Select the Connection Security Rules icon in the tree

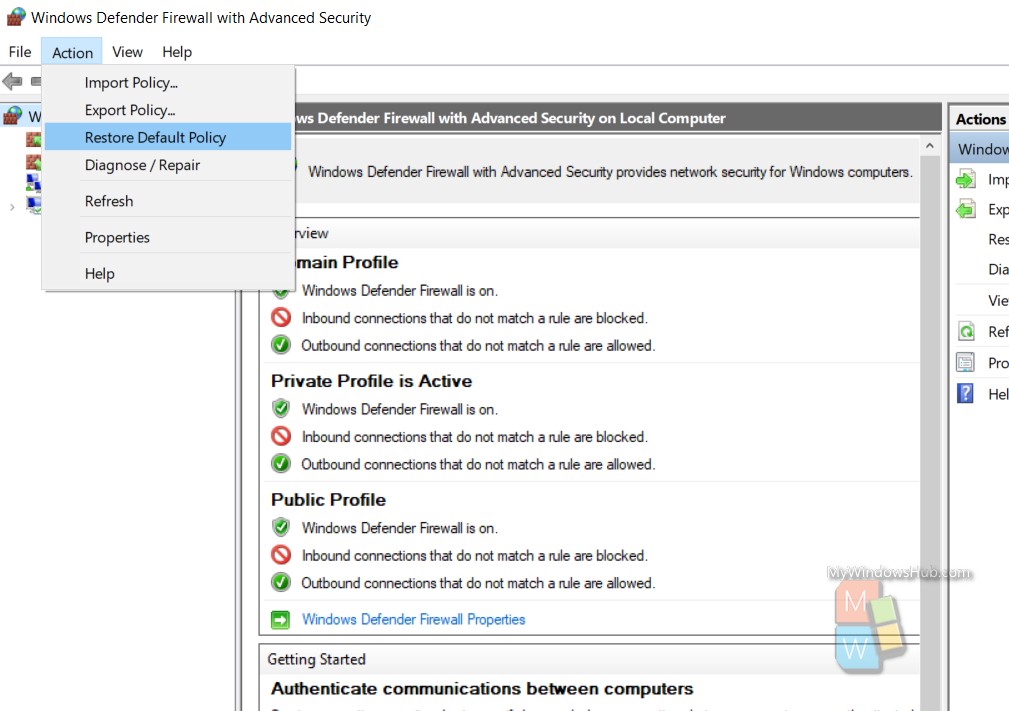point(33,183)
